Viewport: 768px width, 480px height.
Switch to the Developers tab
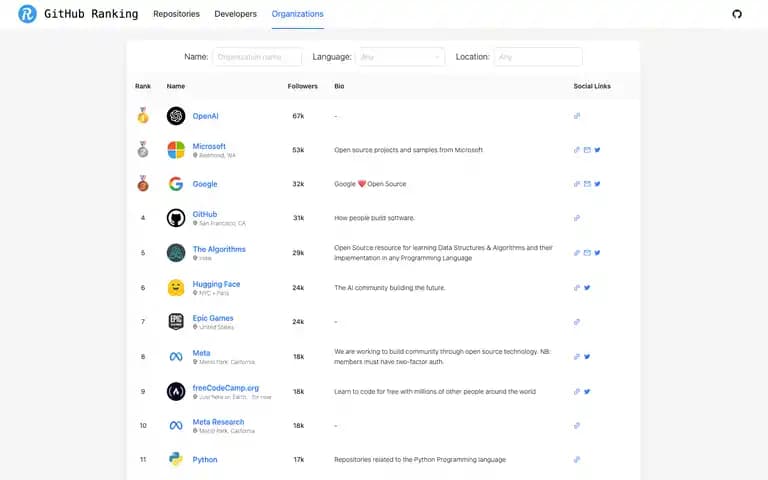tap(236, 14)
